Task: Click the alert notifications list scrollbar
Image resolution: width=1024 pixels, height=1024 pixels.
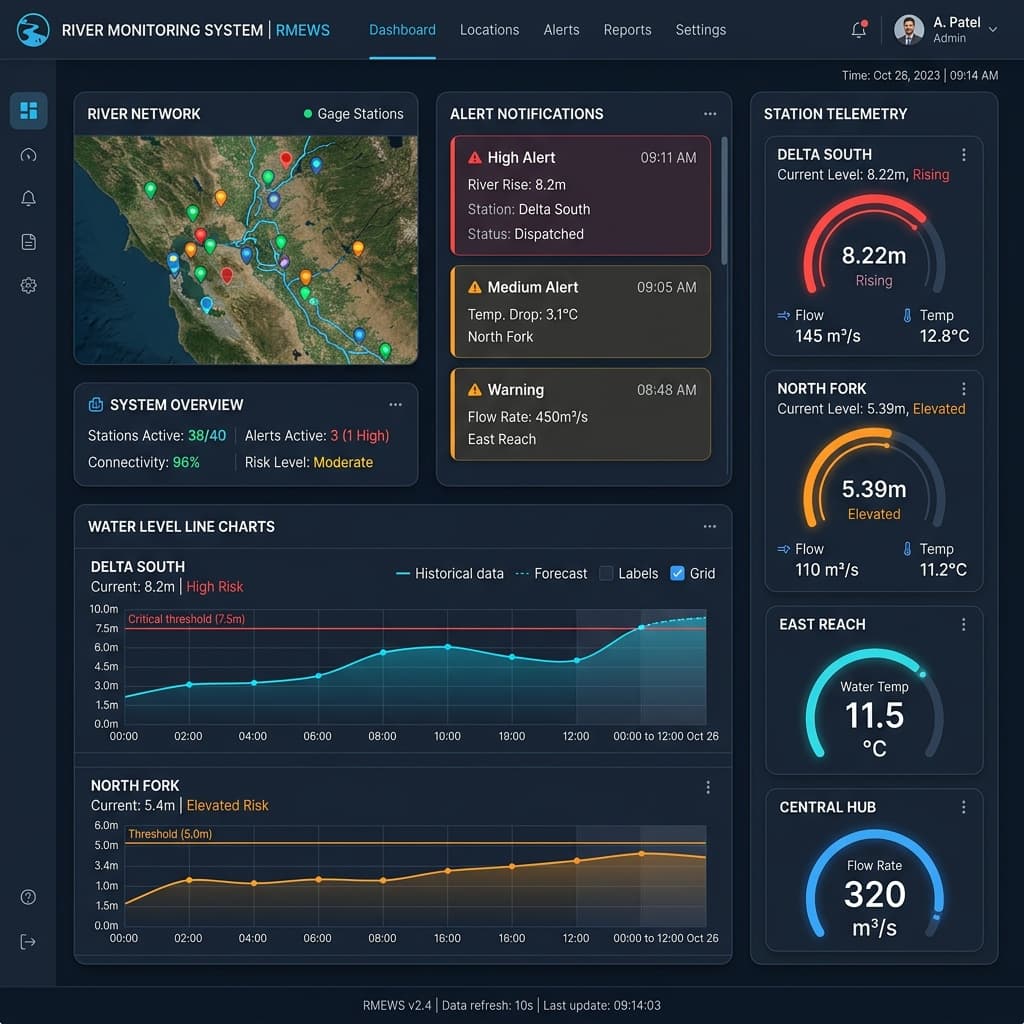Action: (x=724, y=200)
